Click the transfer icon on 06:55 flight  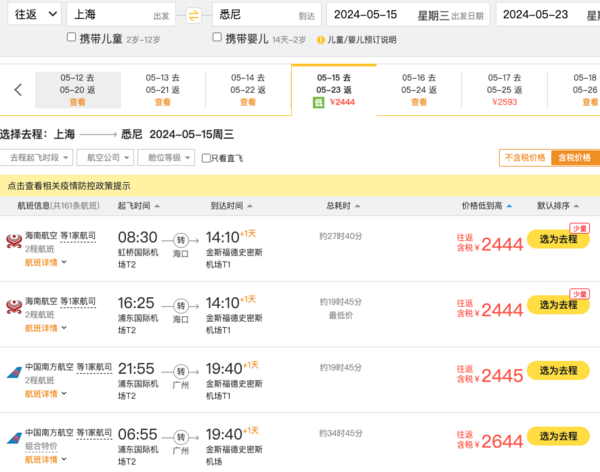pyautogui.click(x=181, y=437)
